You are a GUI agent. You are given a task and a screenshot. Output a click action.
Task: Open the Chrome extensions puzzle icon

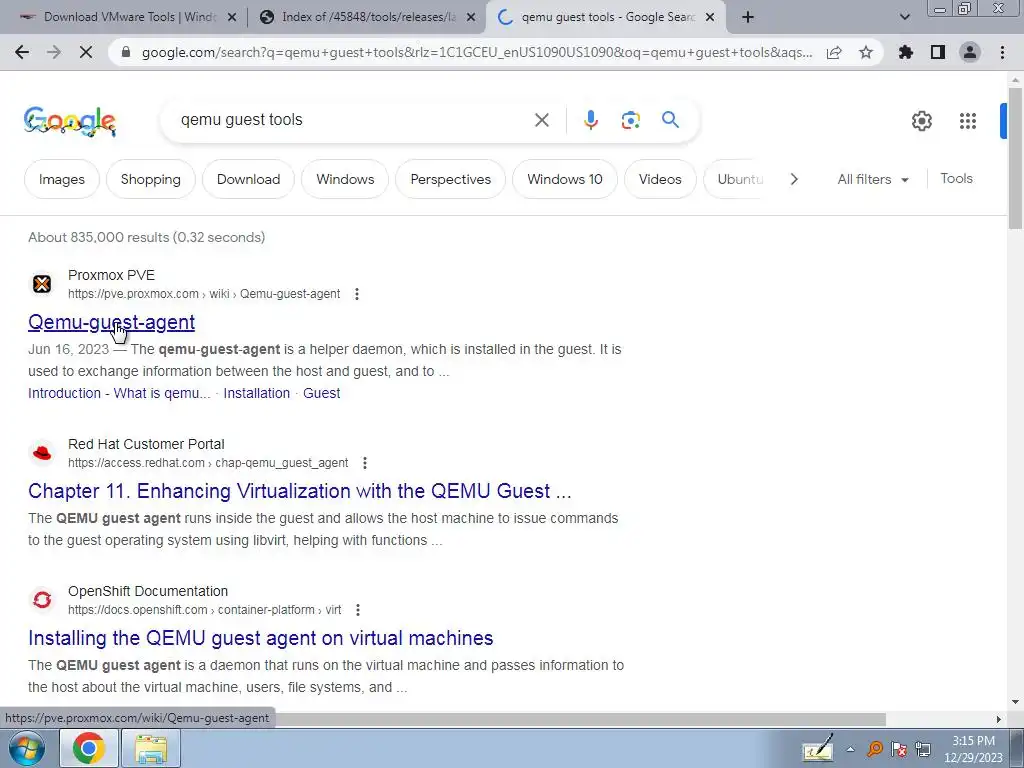click(906, 52)
